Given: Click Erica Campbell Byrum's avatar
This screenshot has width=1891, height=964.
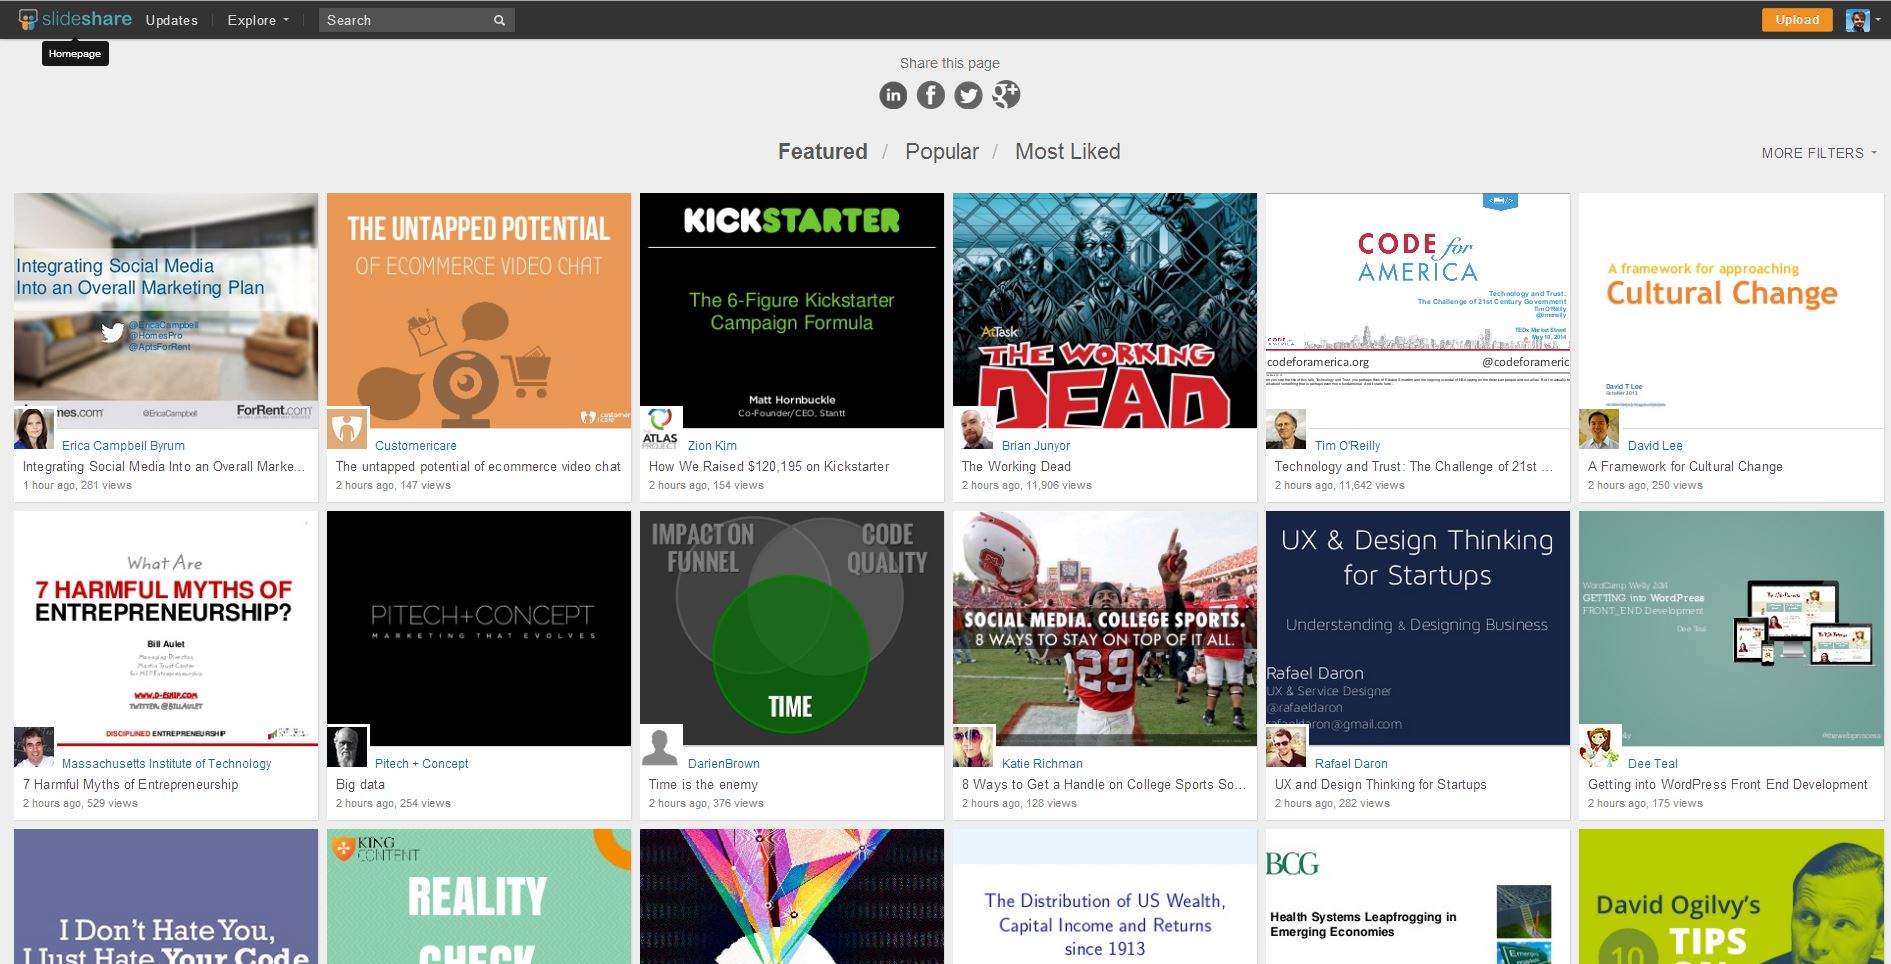Looking at the screenshot, I should coord(34,429).
